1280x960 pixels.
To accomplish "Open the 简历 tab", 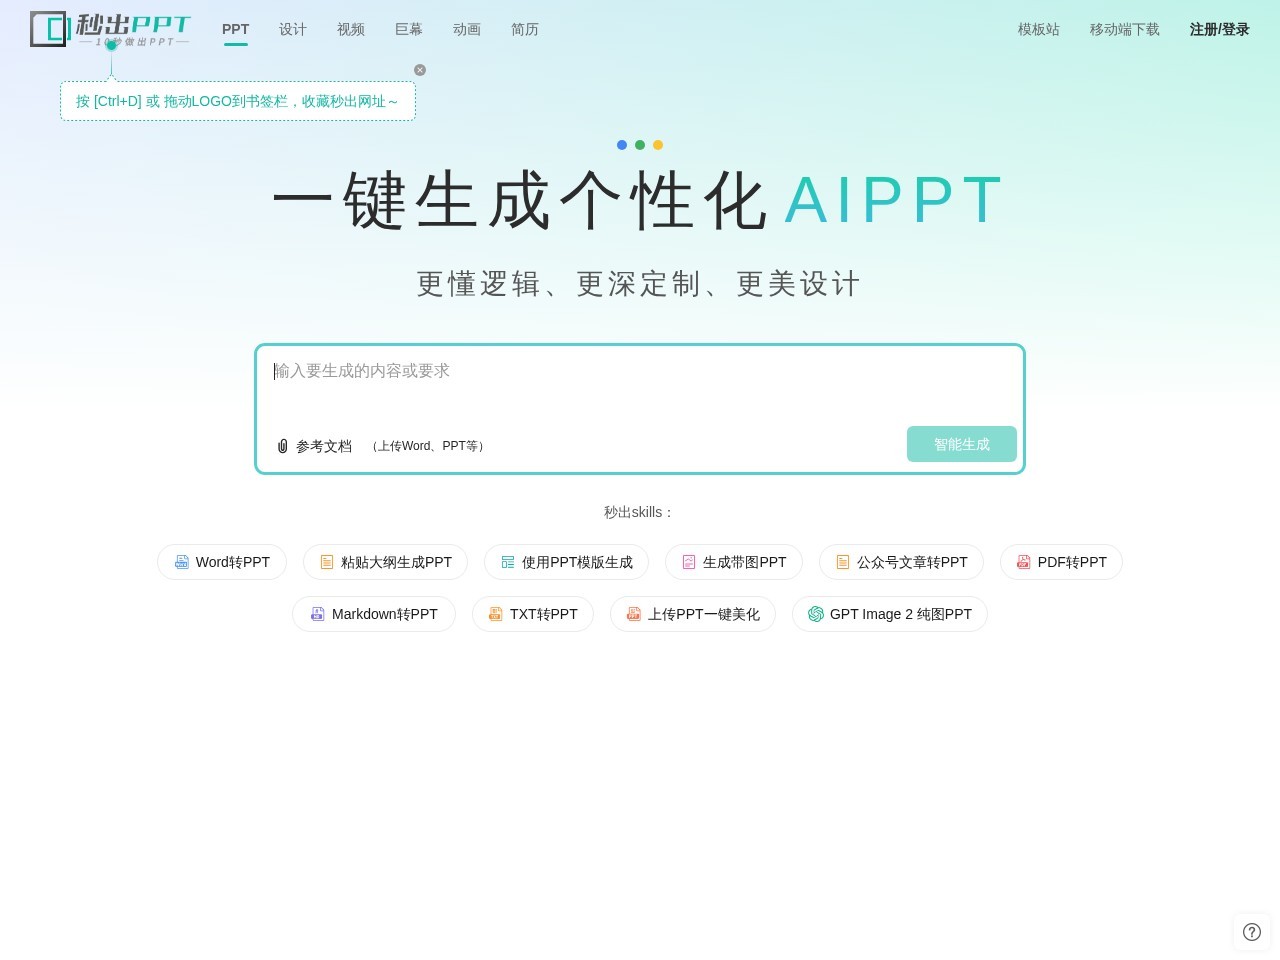I will [525, 29].
